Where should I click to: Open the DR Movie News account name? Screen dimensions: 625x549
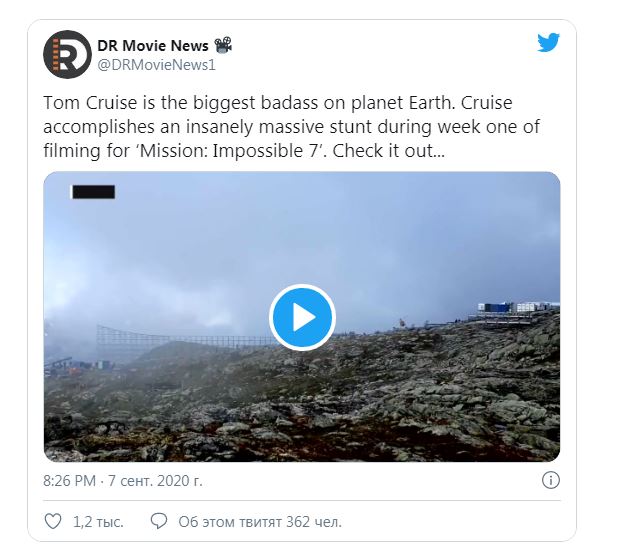[x=152, y=45]
